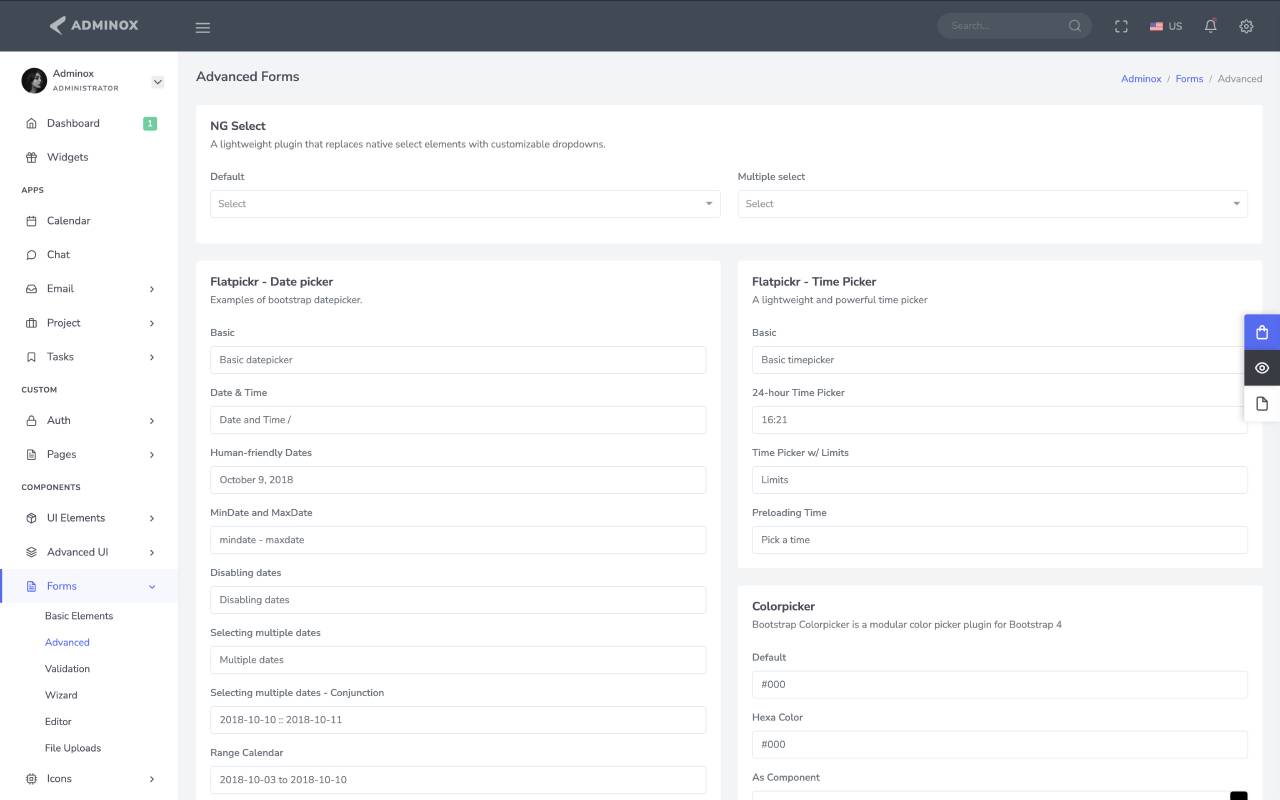
Task: Click the Pick a time field
Action: pyautogui.click(x=1000, y=540)
